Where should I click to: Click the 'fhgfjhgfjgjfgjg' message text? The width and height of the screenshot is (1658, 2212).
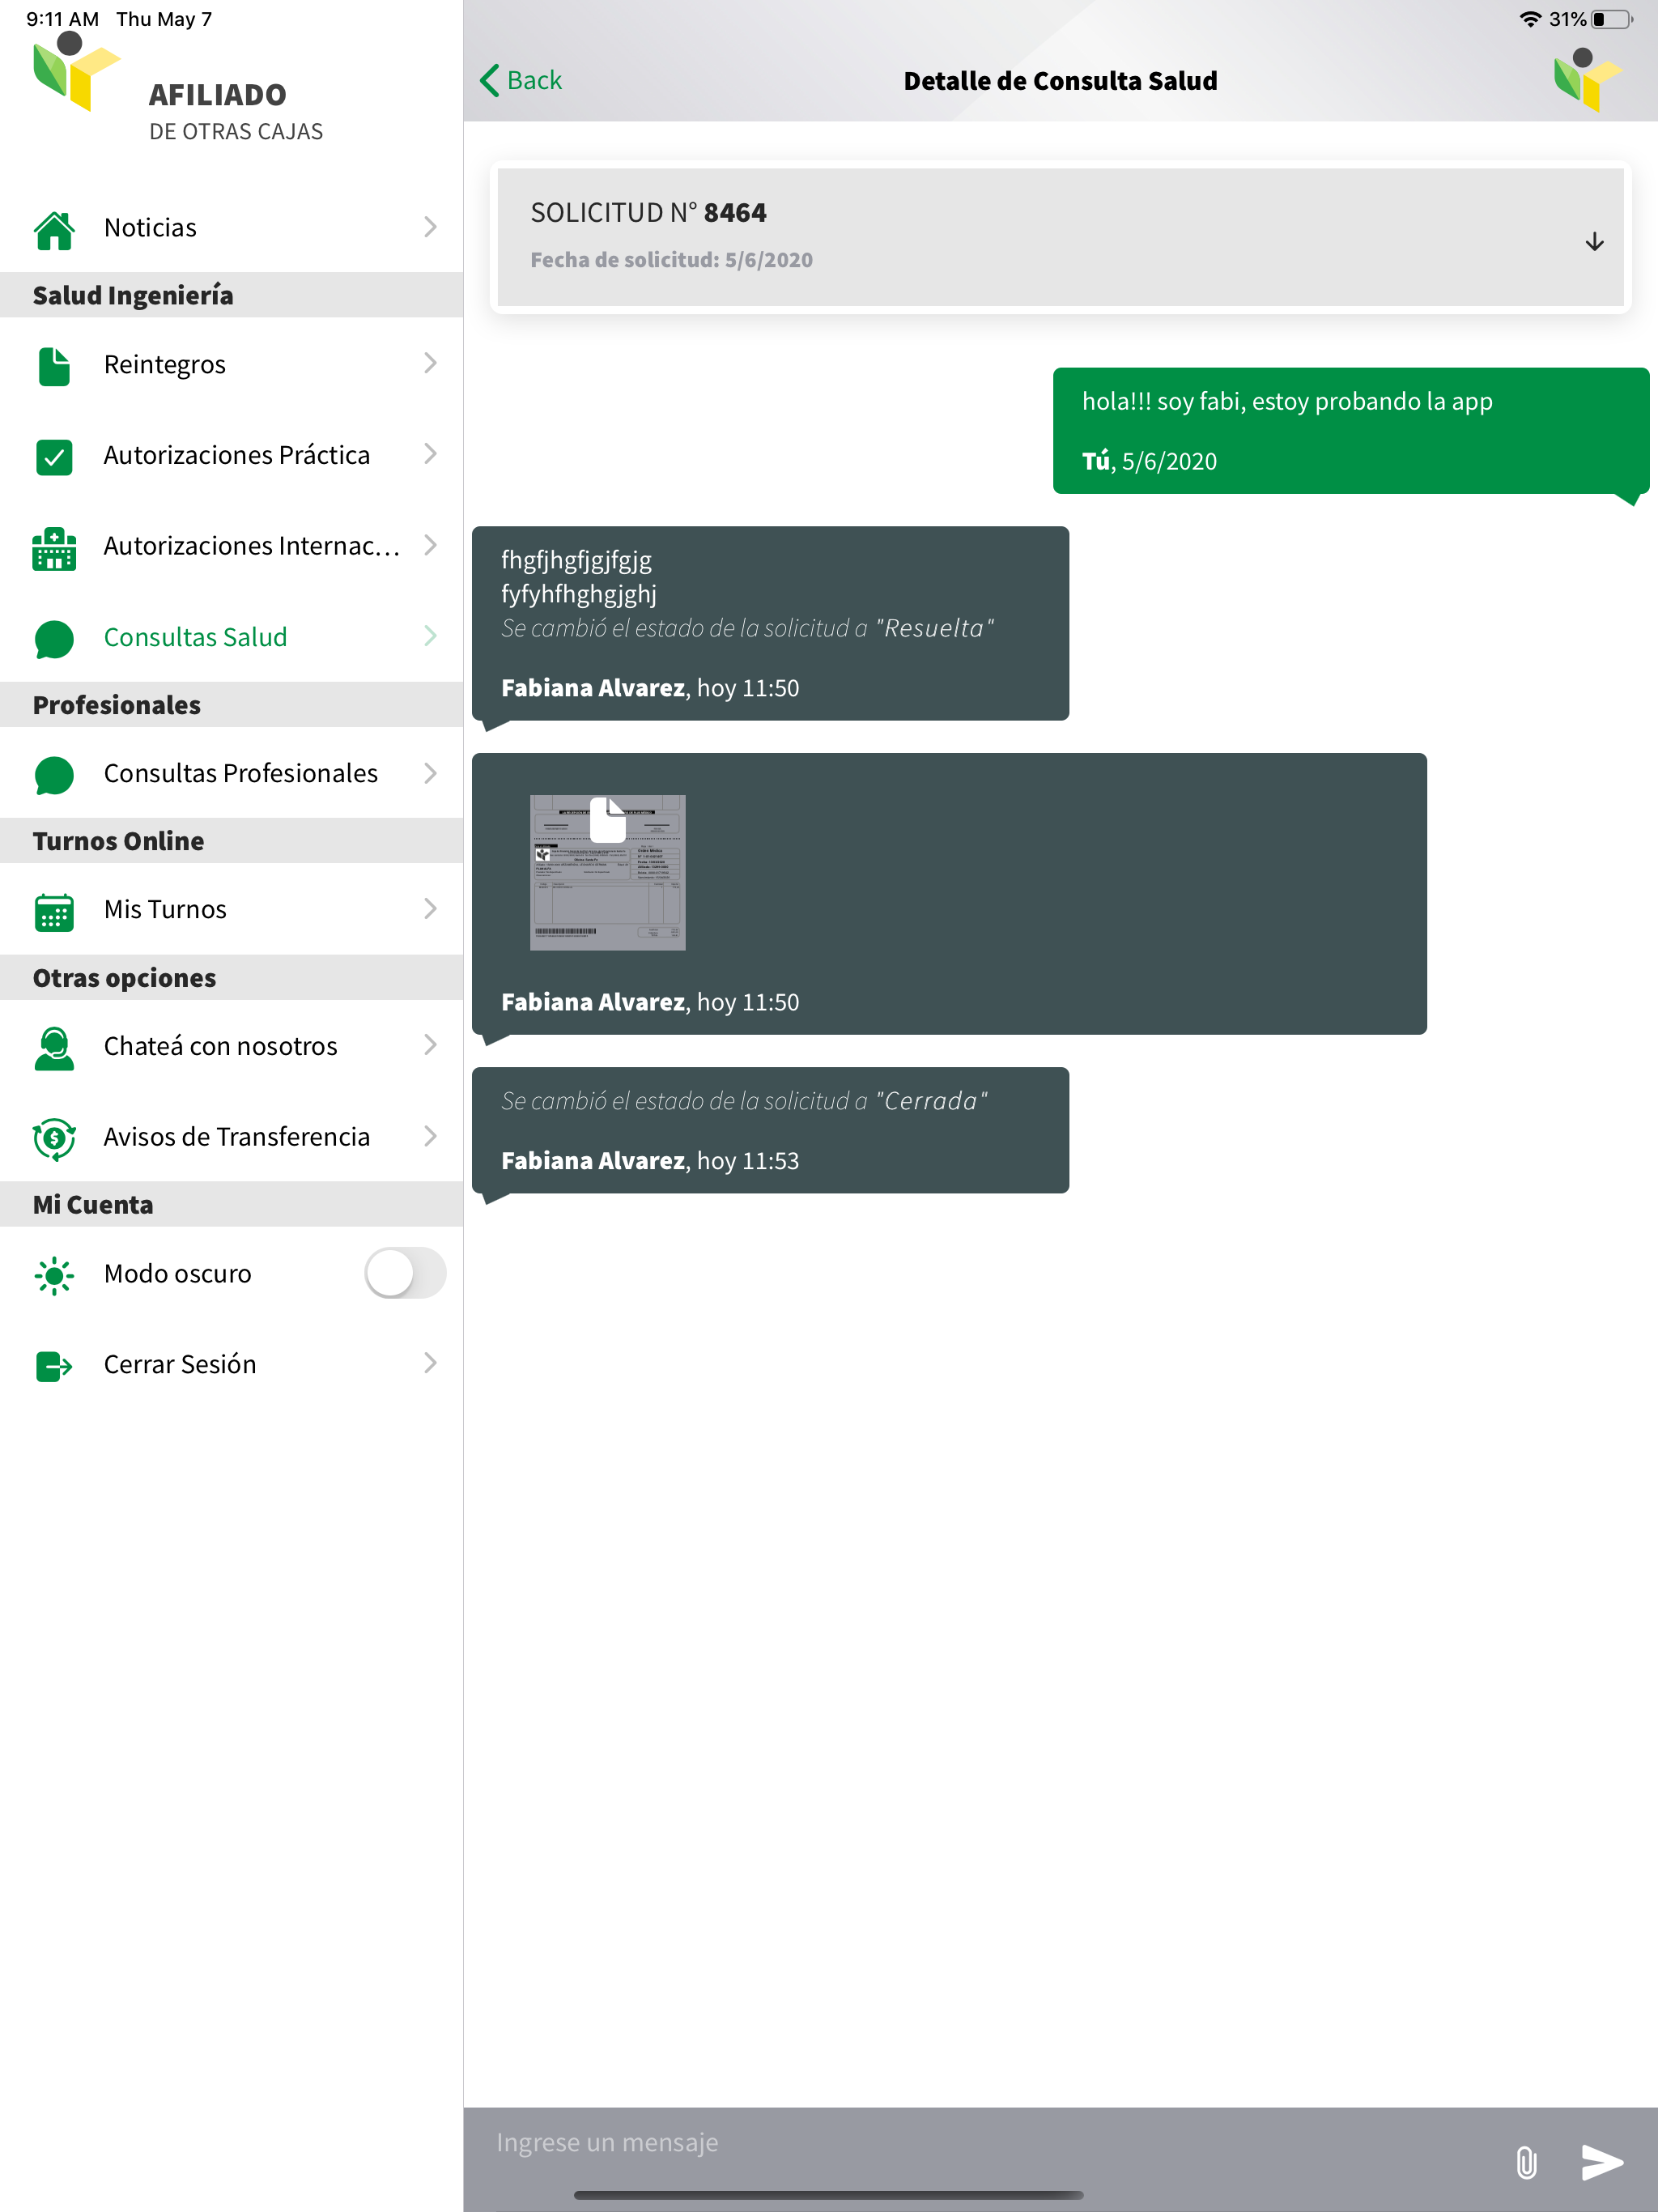(576, 560)
